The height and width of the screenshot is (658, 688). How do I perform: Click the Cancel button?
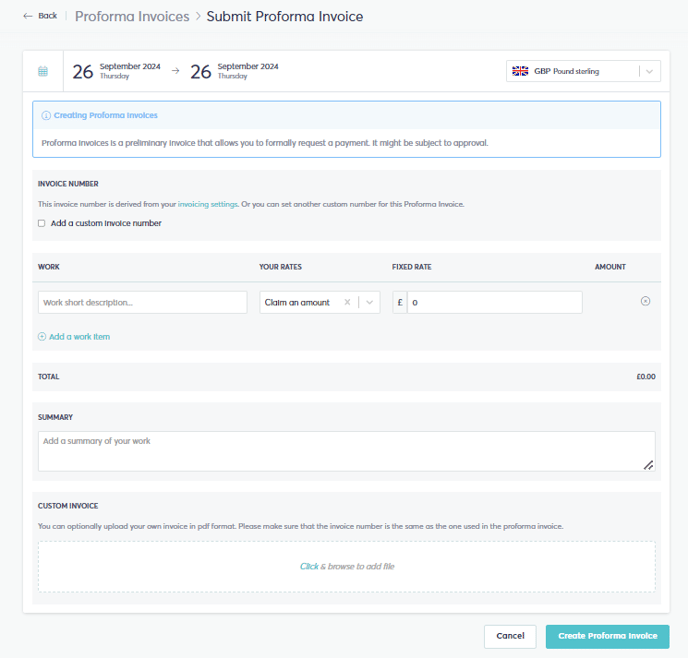pyautogui.click(x=510, y=636)
